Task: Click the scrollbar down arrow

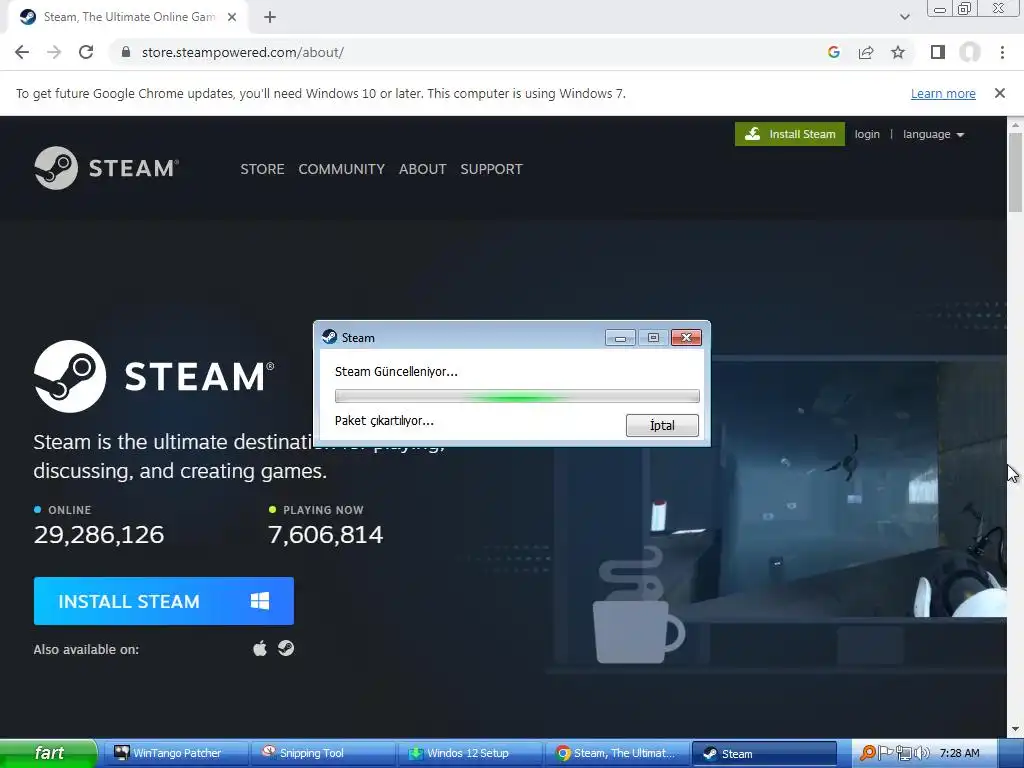Action: tap(1015, 729)
